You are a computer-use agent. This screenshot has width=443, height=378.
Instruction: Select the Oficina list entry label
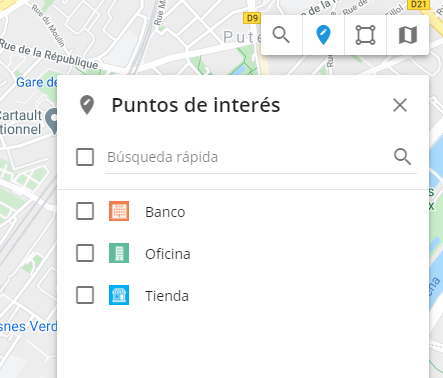[x=168, y=254]
